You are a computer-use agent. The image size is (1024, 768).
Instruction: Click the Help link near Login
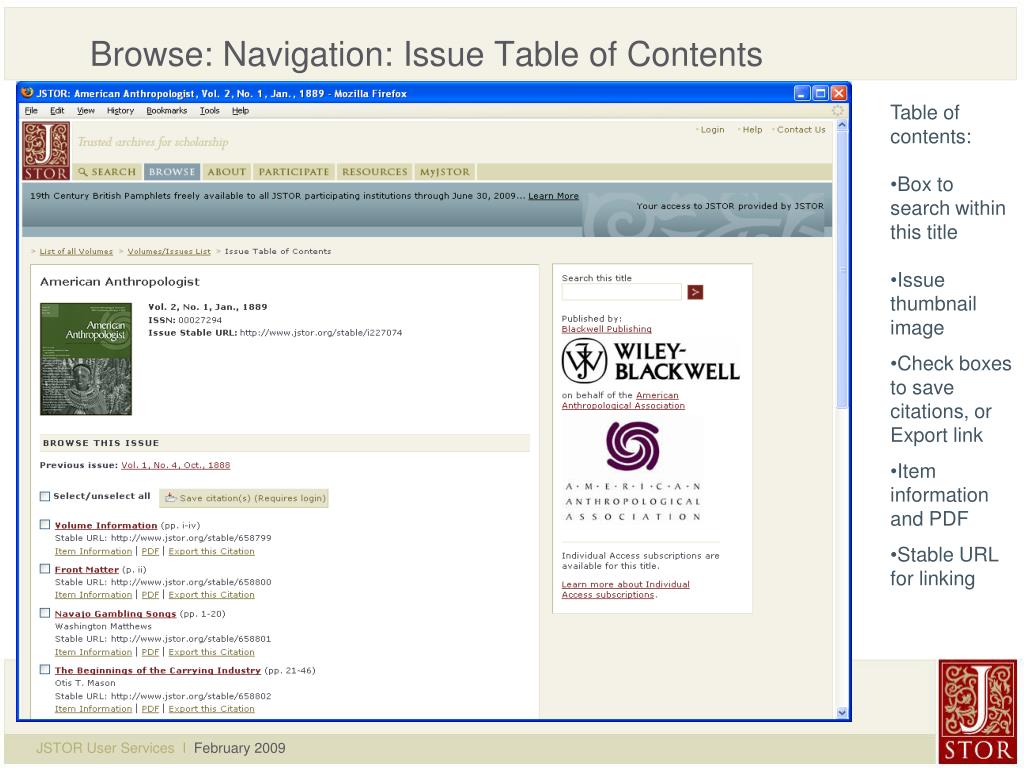click(752, 129)
